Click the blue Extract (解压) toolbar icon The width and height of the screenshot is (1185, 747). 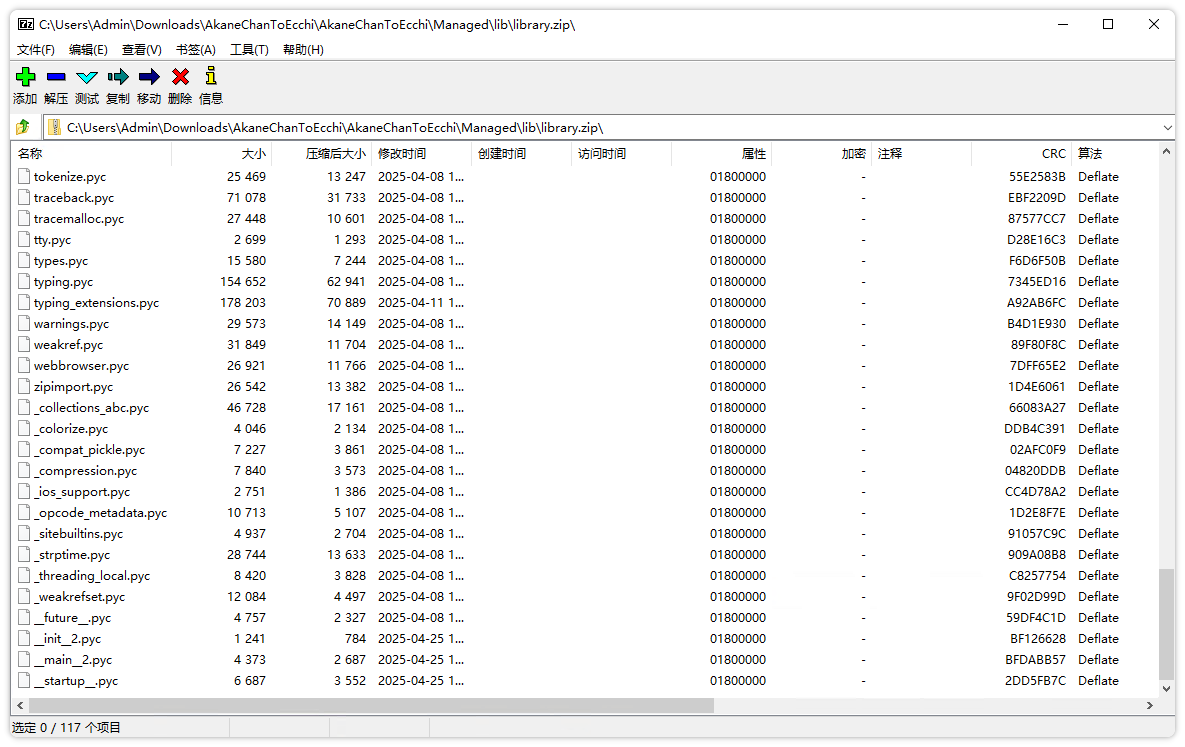56,77
